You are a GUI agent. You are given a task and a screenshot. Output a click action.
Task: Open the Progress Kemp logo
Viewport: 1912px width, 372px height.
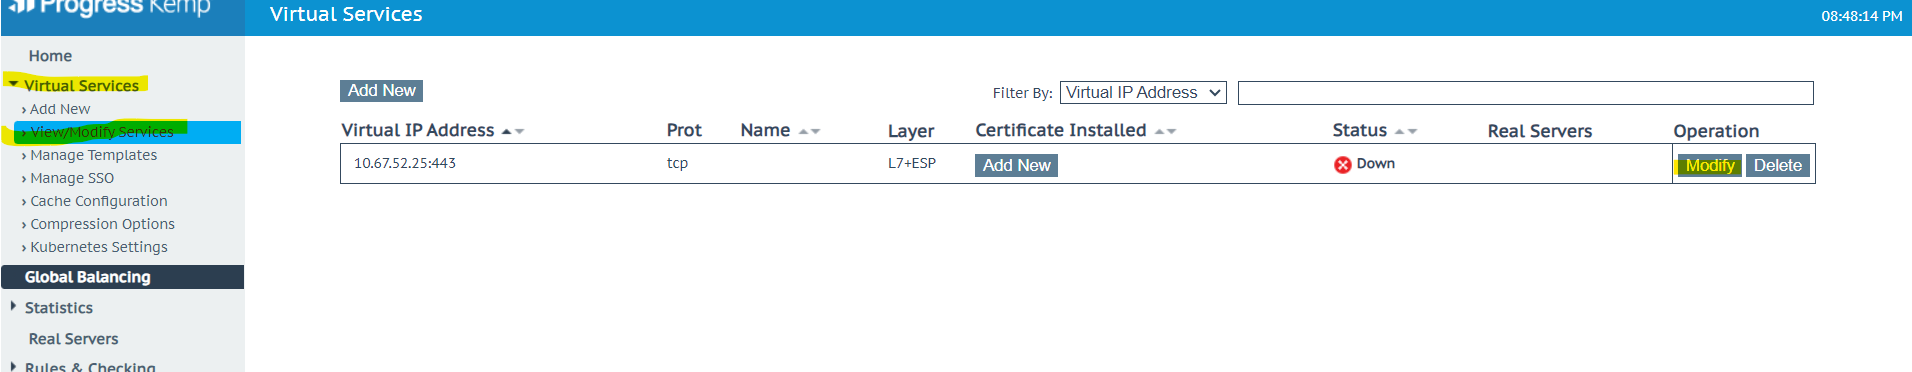[x=110, y=8]
